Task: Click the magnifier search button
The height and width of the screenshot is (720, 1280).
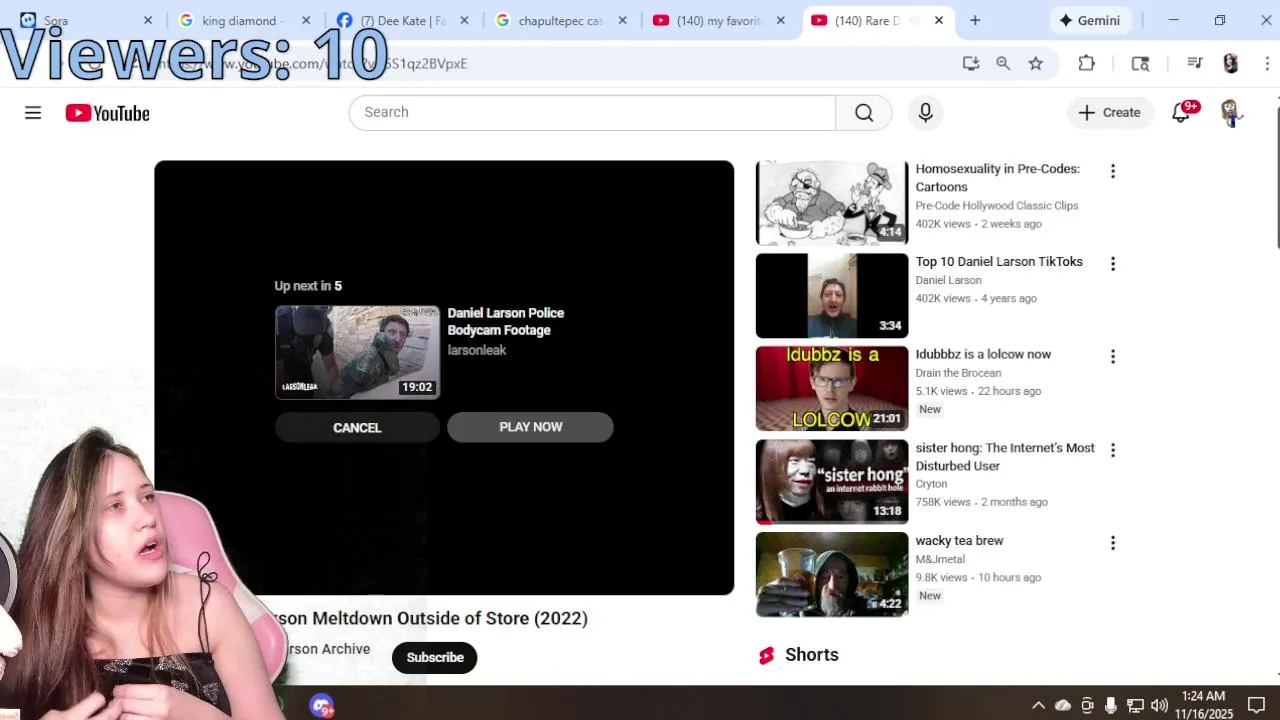Action: tap(864, 112)
